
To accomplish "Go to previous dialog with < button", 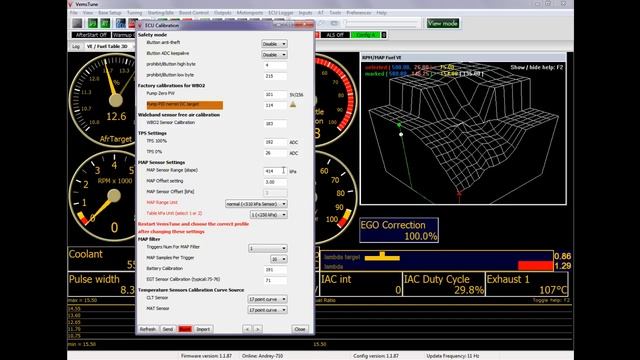I will [x=247, y=329].
